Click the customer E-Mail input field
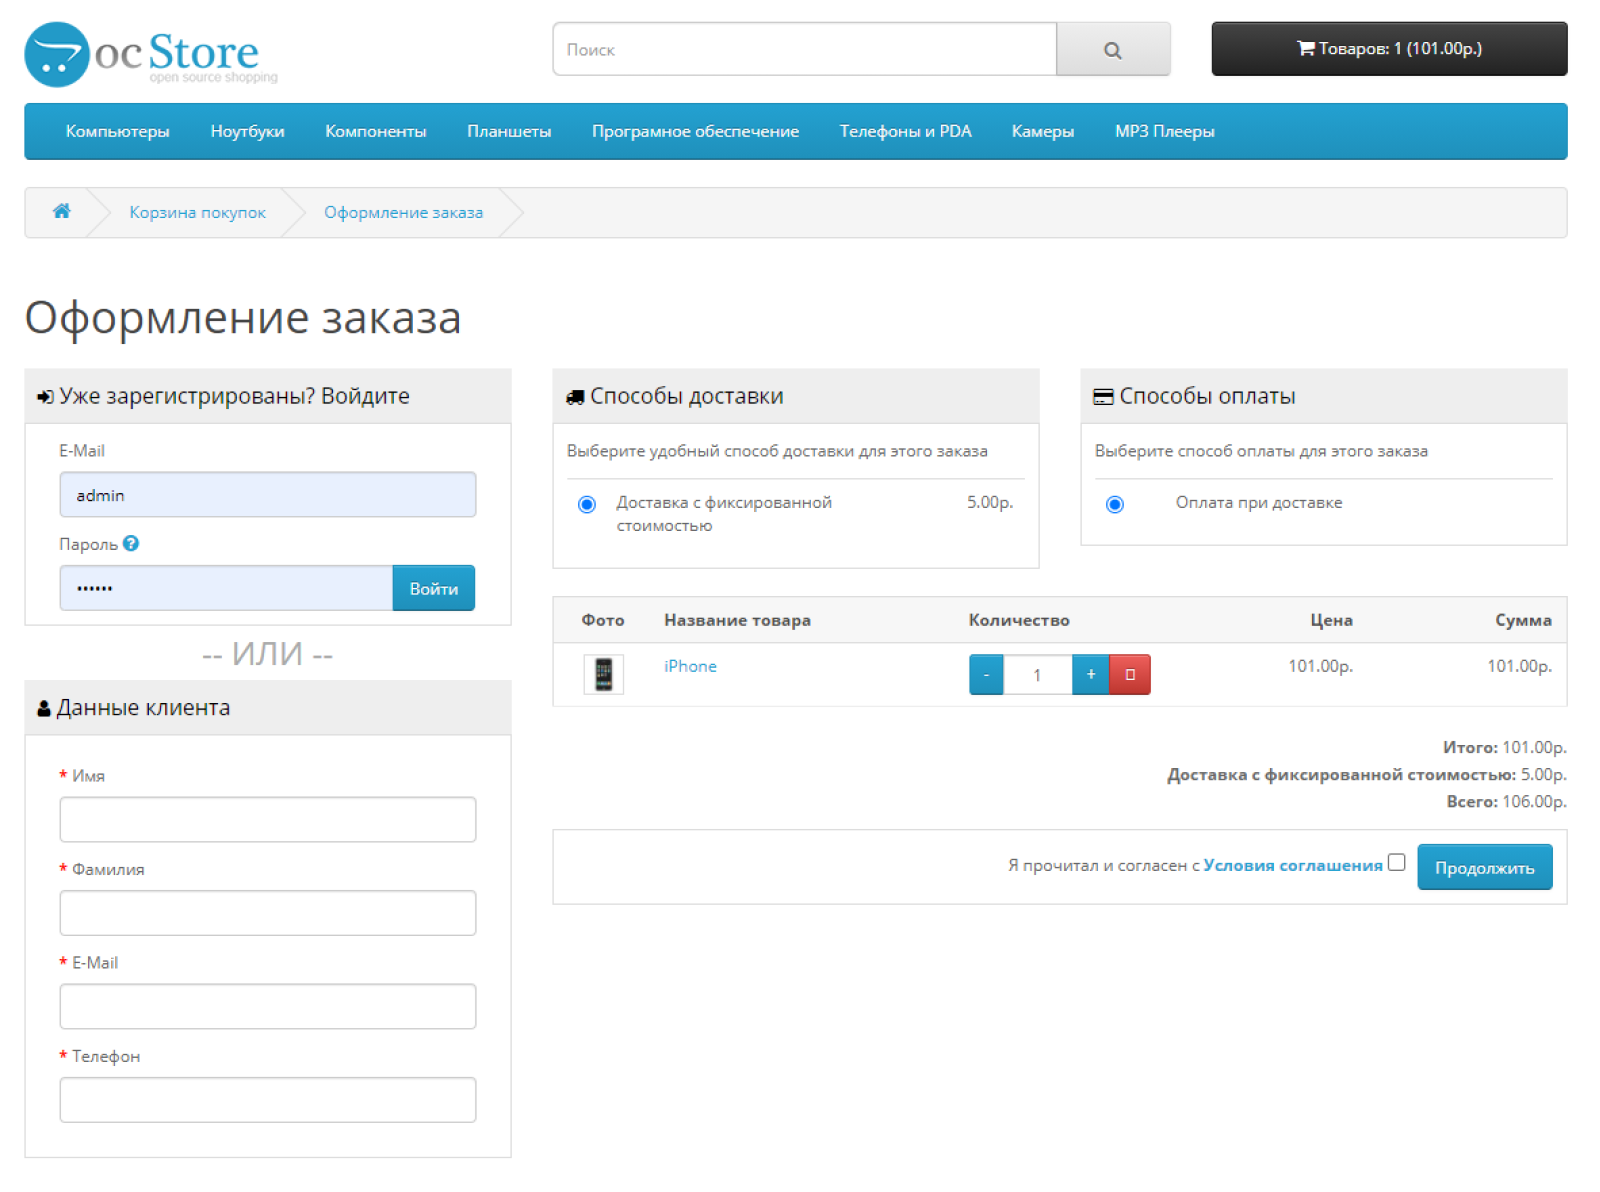 268,1006
